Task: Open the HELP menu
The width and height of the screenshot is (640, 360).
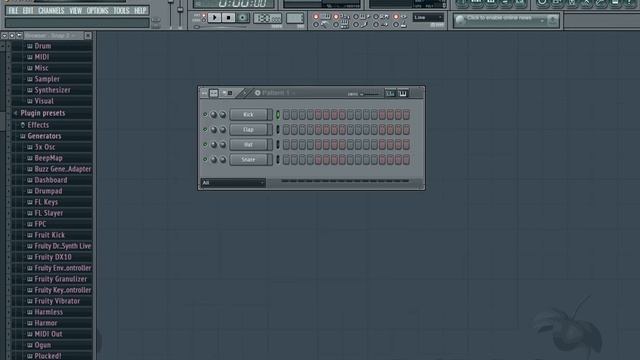Action: (x=140, y=11)
